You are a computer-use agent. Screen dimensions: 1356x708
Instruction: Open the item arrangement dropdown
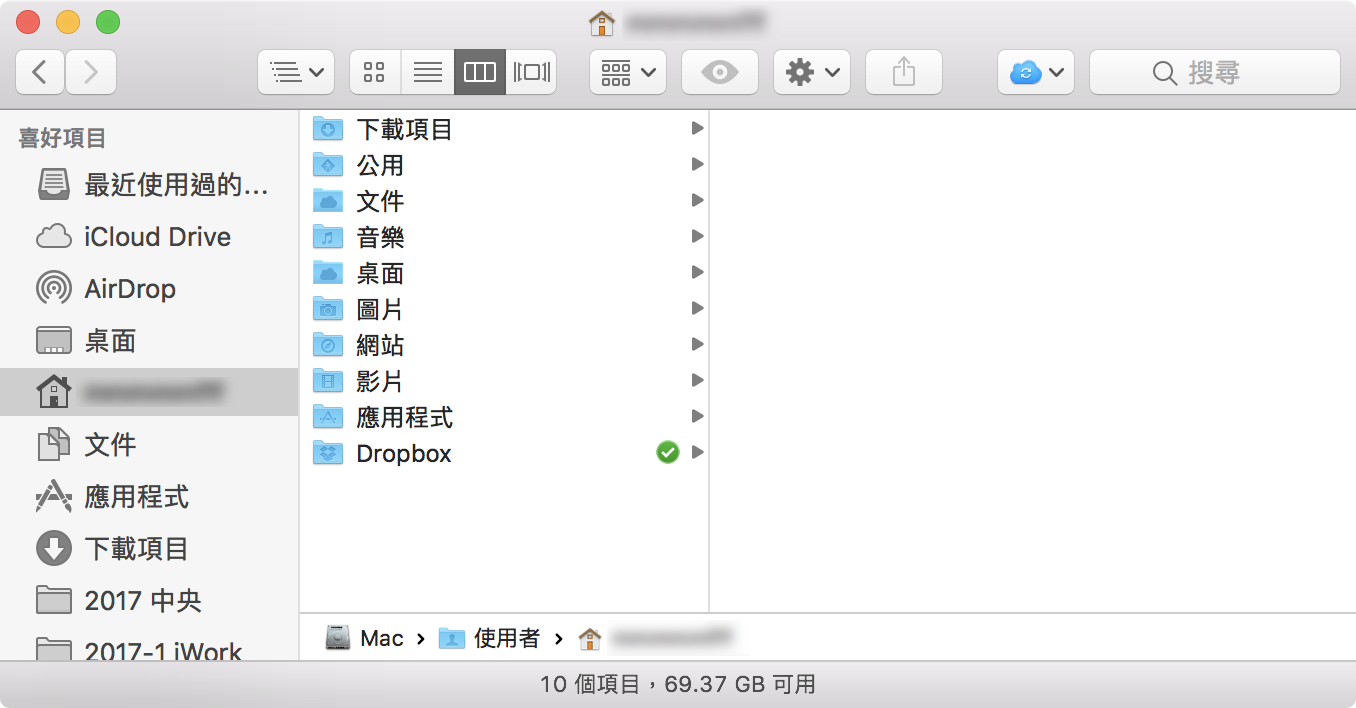click(x=627, y=72)
